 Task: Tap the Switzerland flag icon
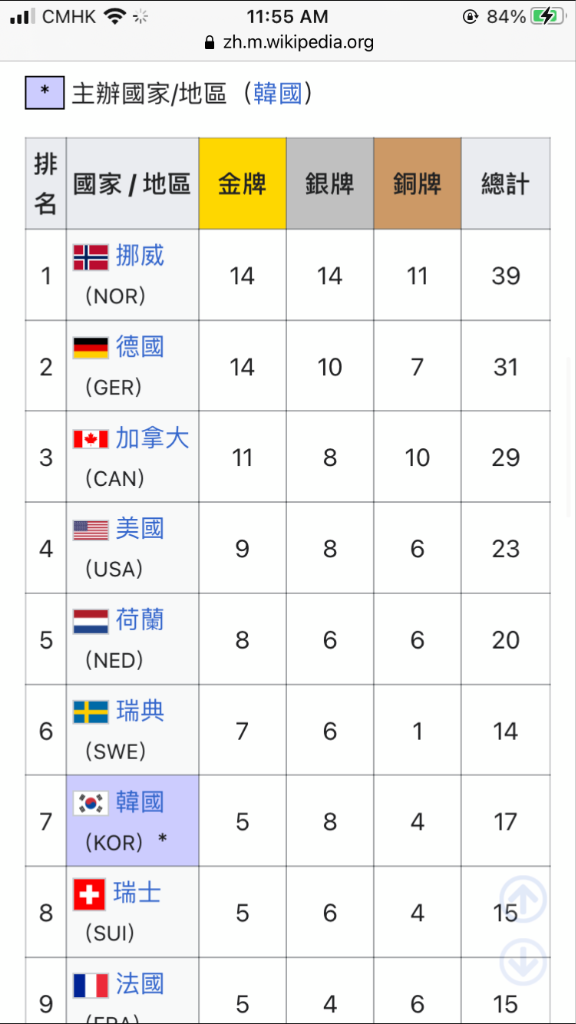point(89,894)
